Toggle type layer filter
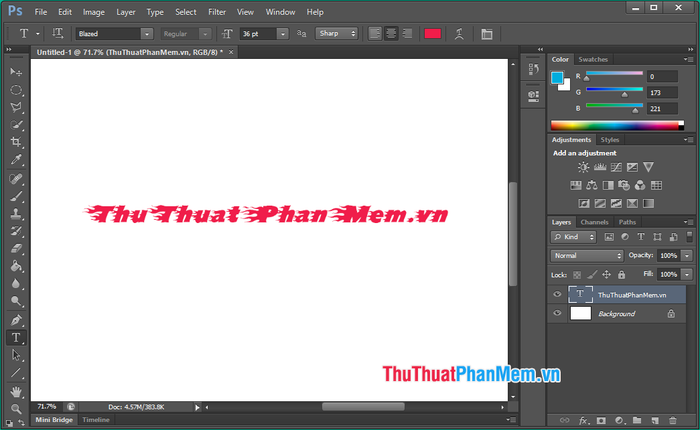The image size is (700, 430). 641,237
